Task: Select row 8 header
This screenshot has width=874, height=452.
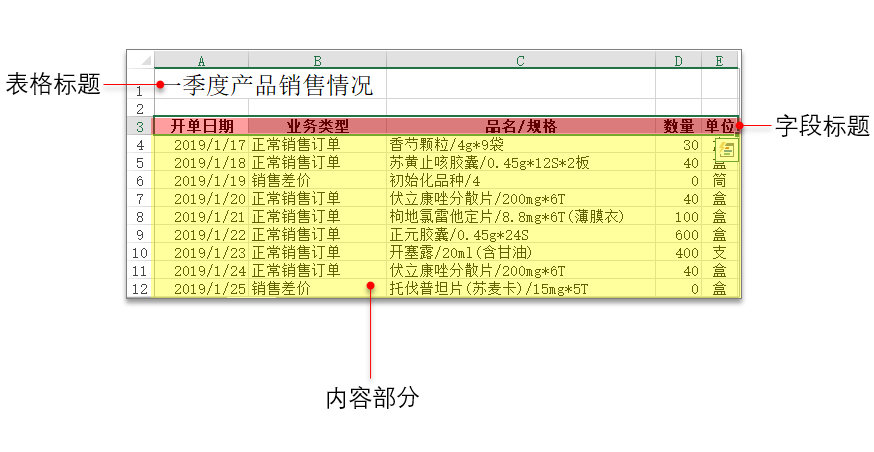Action: [140, 216]
